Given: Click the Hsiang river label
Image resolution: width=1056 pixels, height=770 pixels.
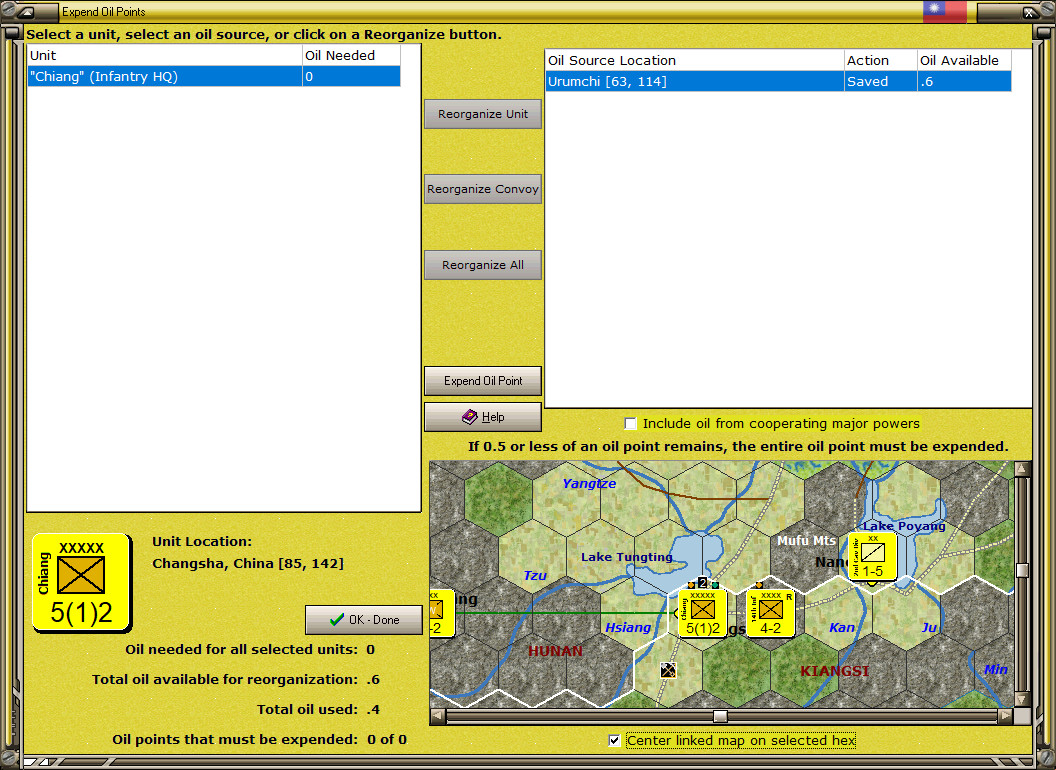Looking at the screenshot, I should click(628, 627).
